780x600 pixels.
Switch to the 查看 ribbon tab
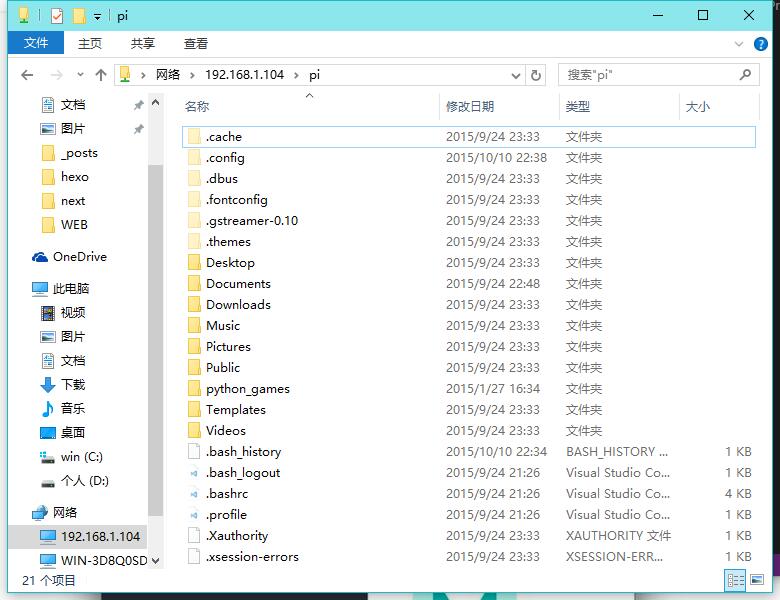point(196,44)
